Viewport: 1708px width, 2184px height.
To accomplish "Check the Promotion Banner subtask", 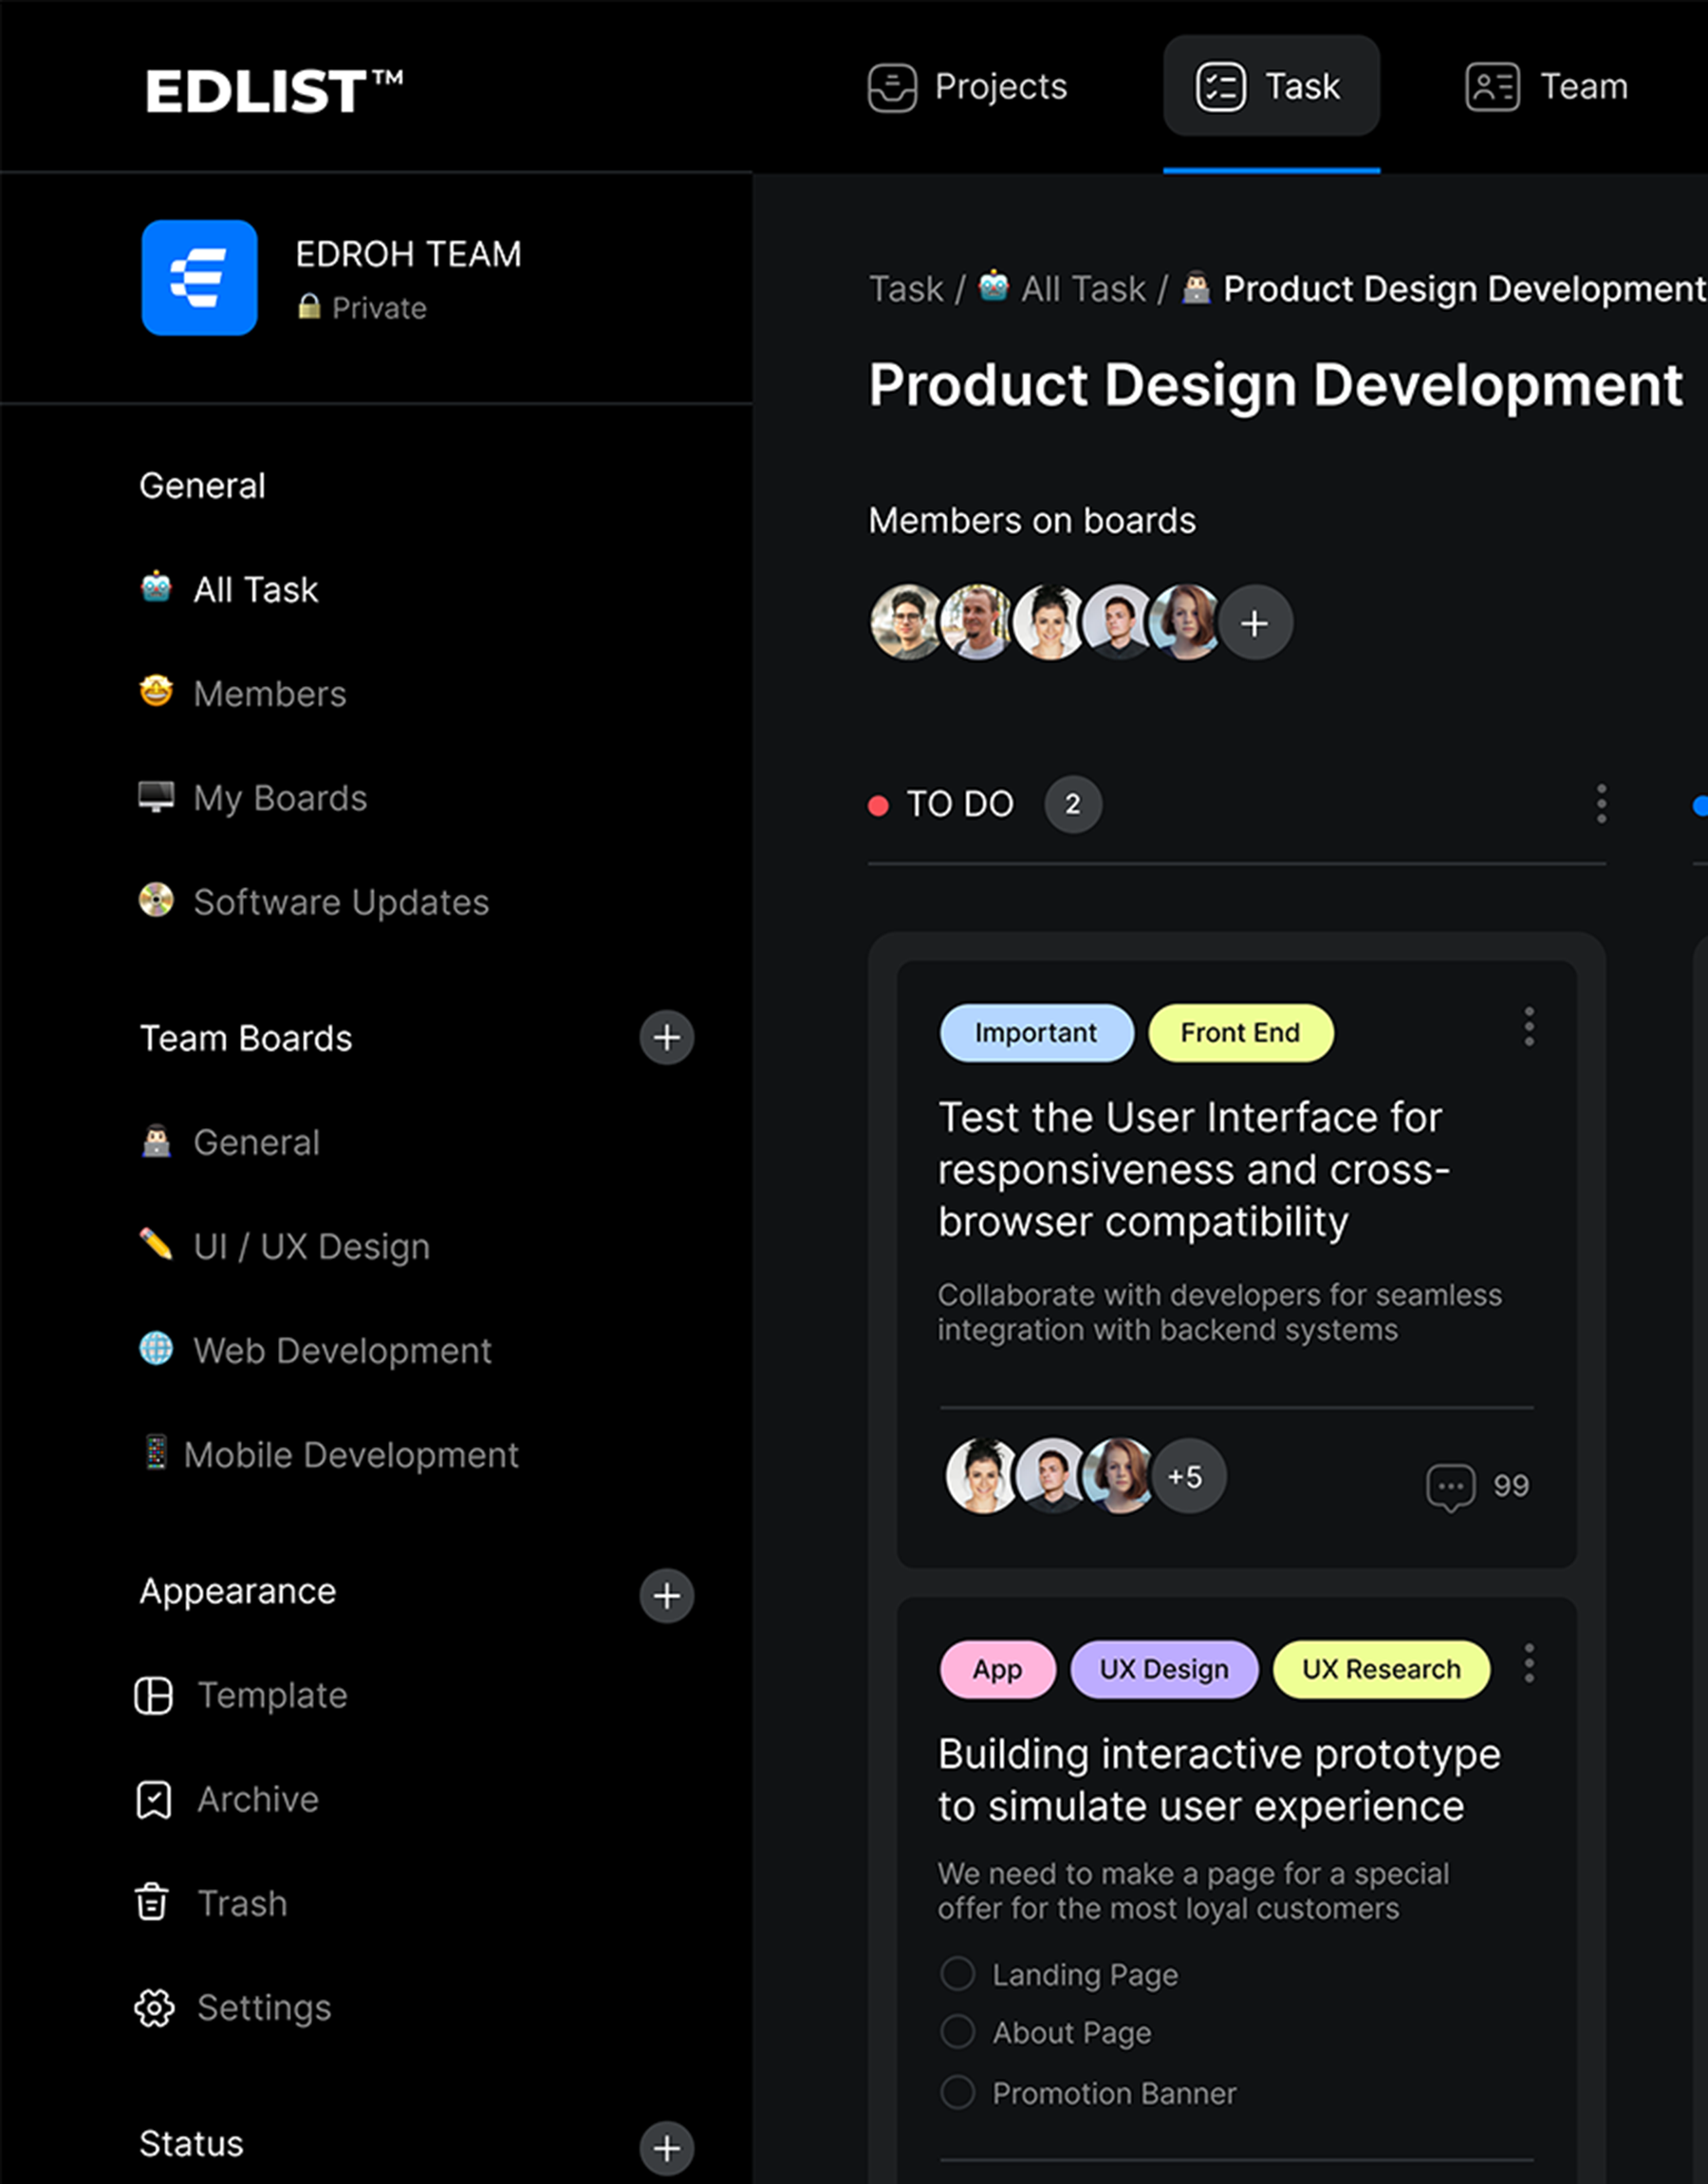I will point(957,2091).
